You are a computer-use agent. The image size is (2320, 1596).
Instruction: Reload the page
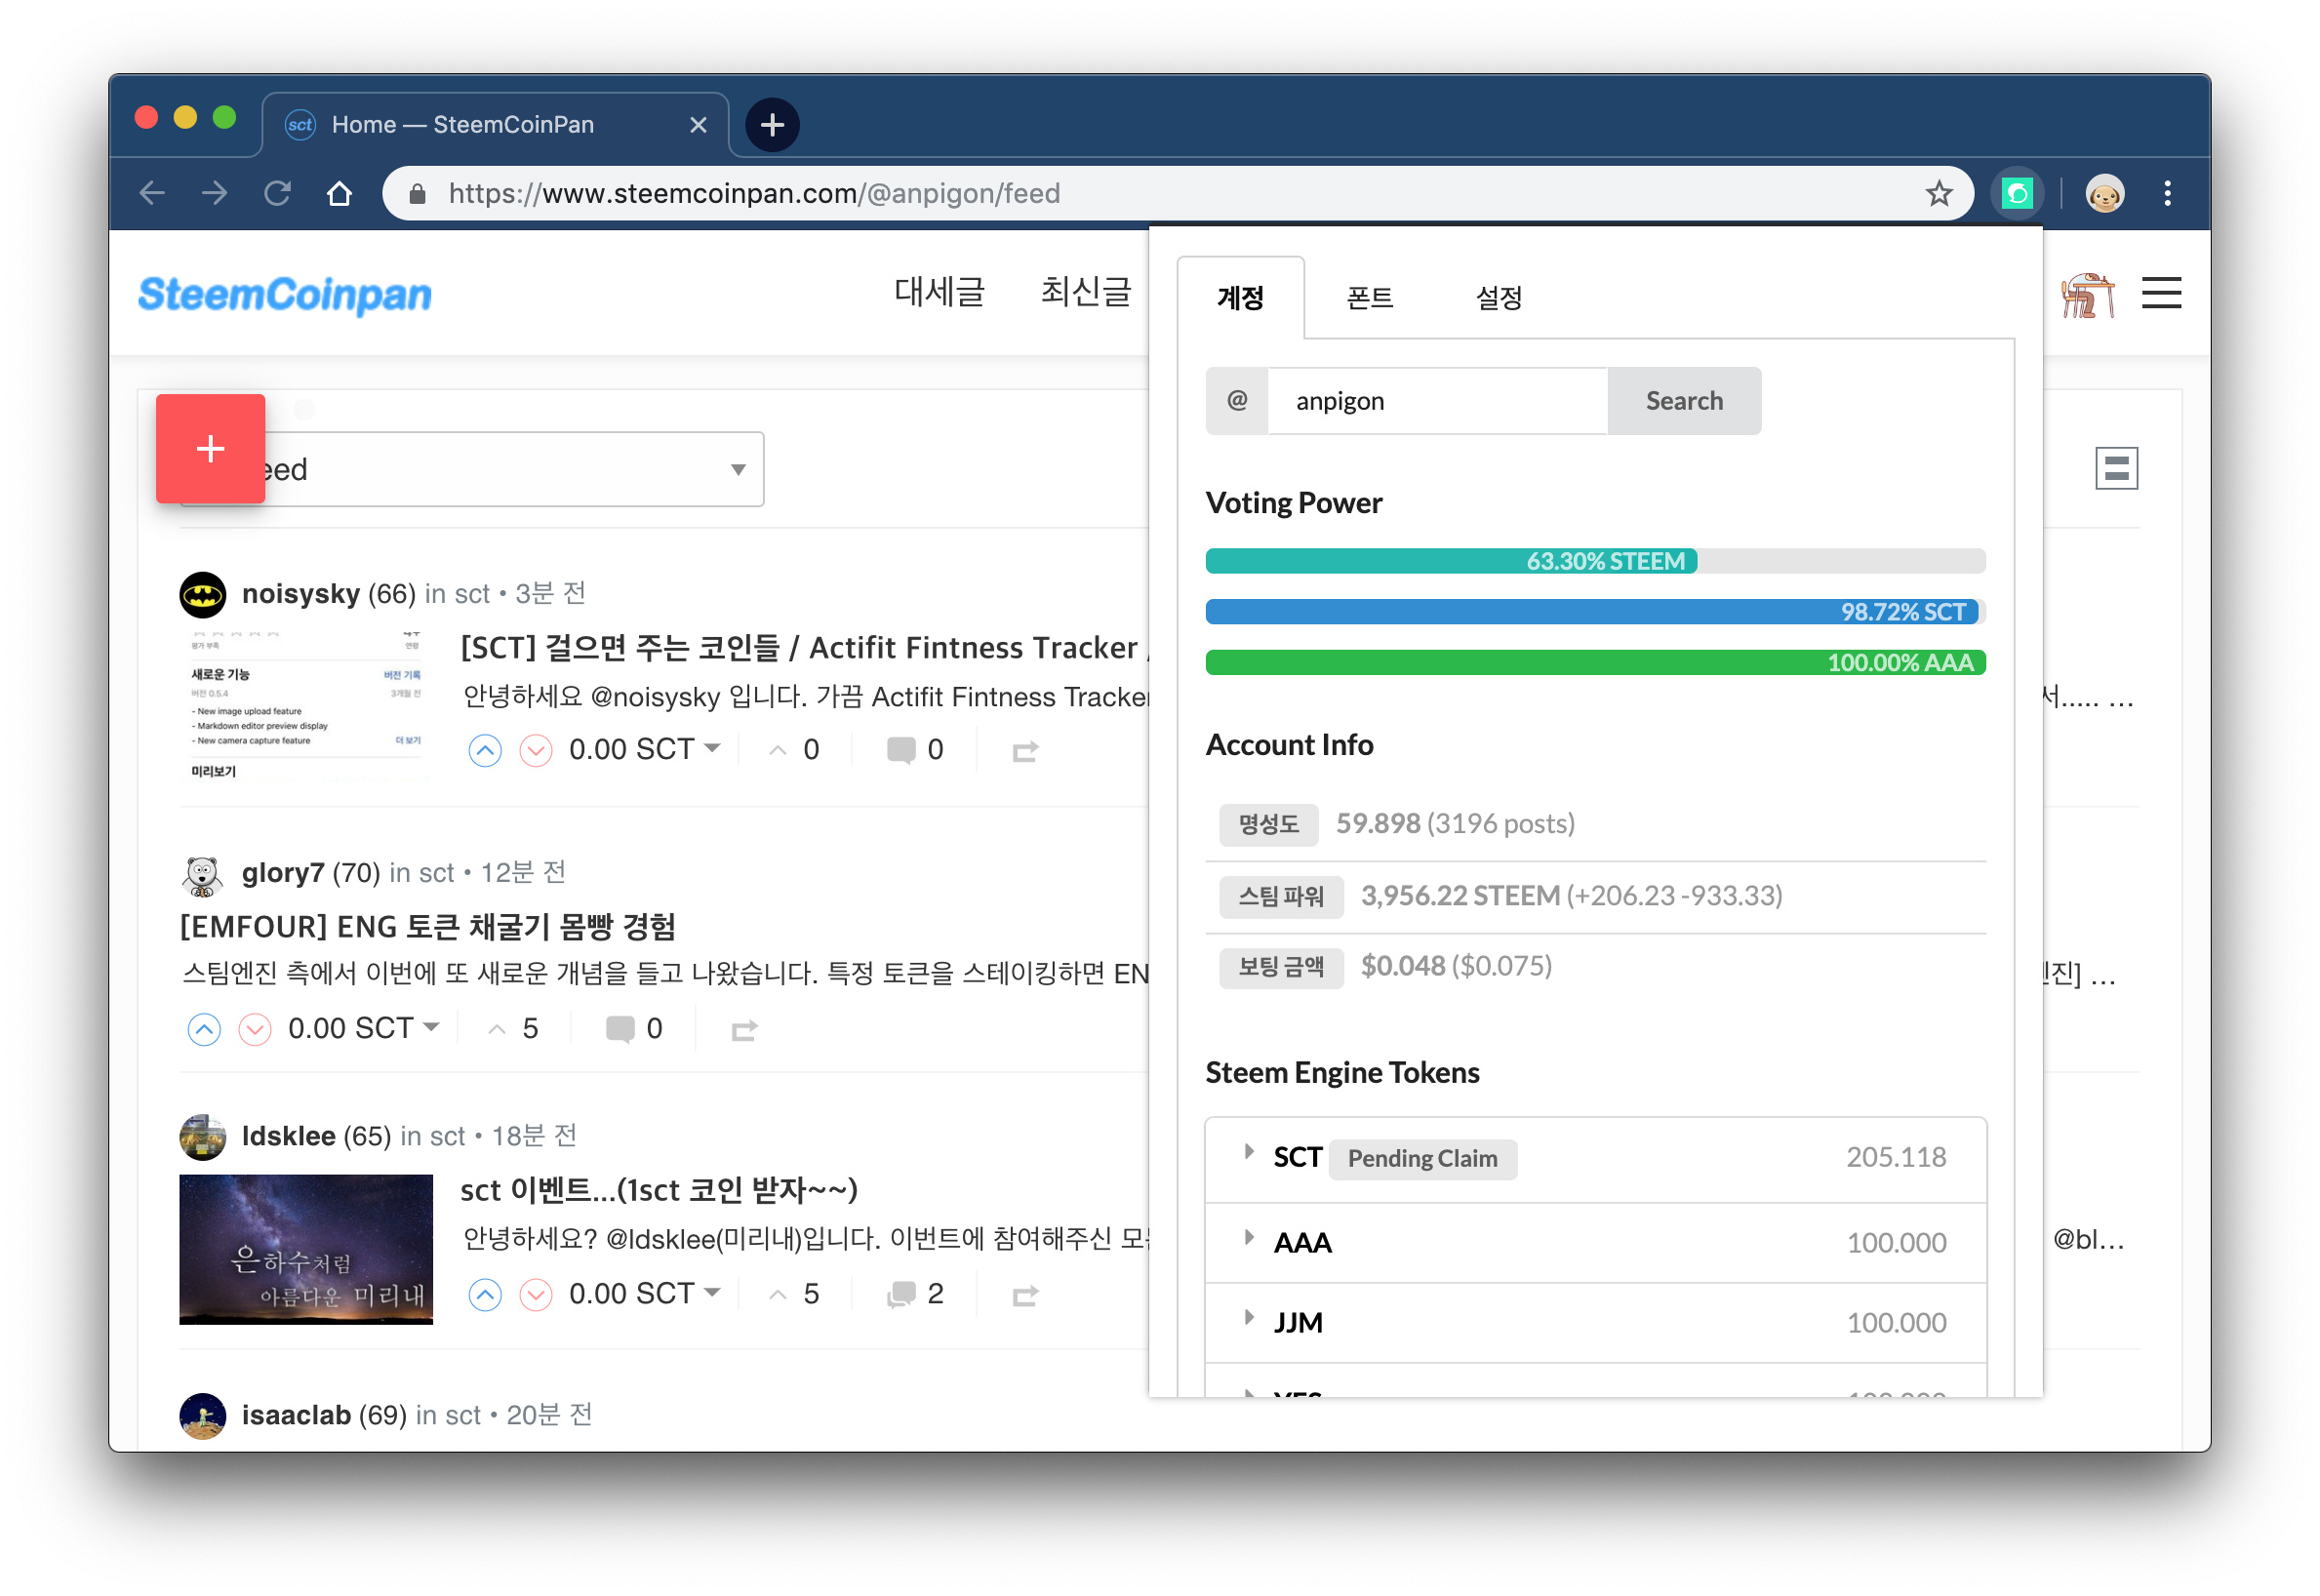tap(277, 193)
